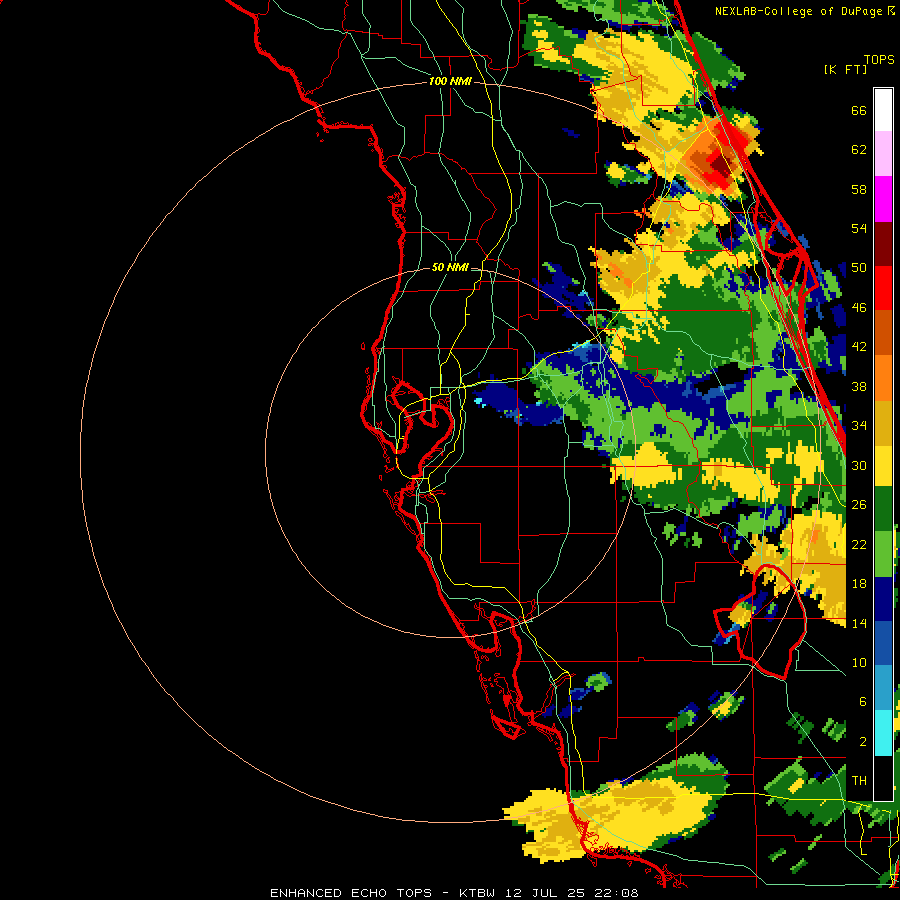900x900 pixels.
Task: Pick the yellow legend swatch
Action: (883, 466)
